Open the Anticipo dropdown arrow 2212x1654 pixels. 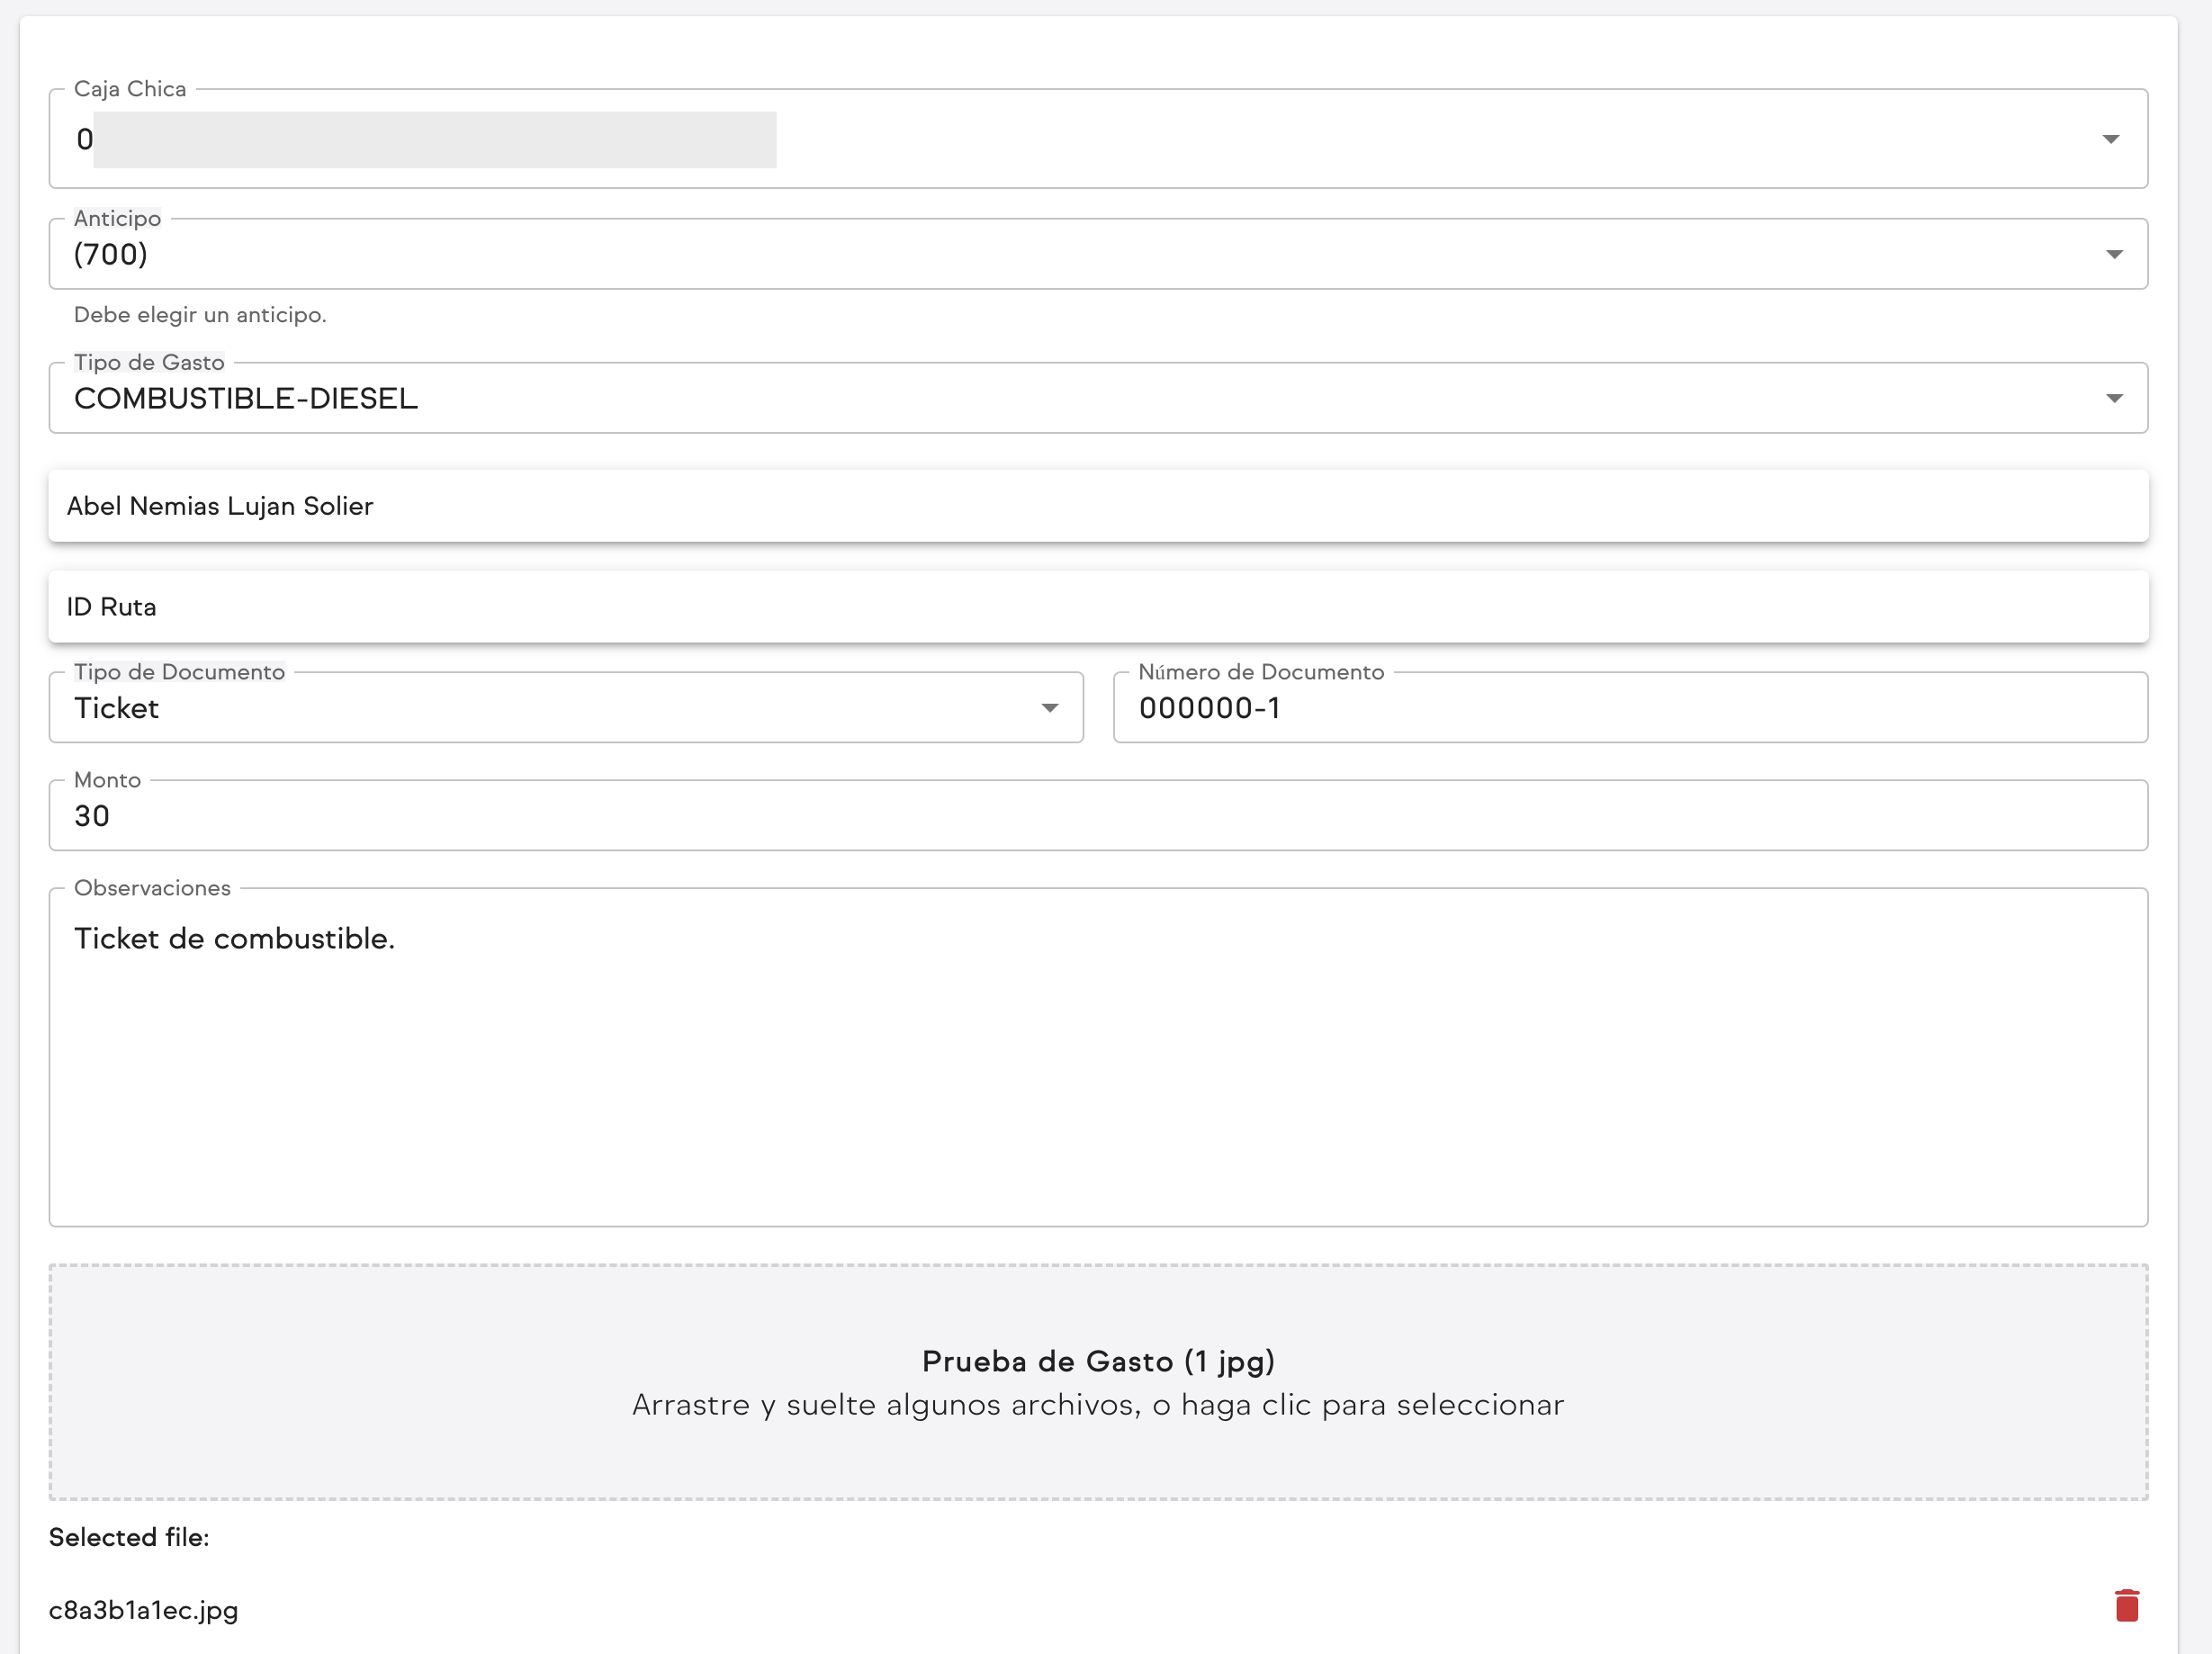coord(2114,254)
